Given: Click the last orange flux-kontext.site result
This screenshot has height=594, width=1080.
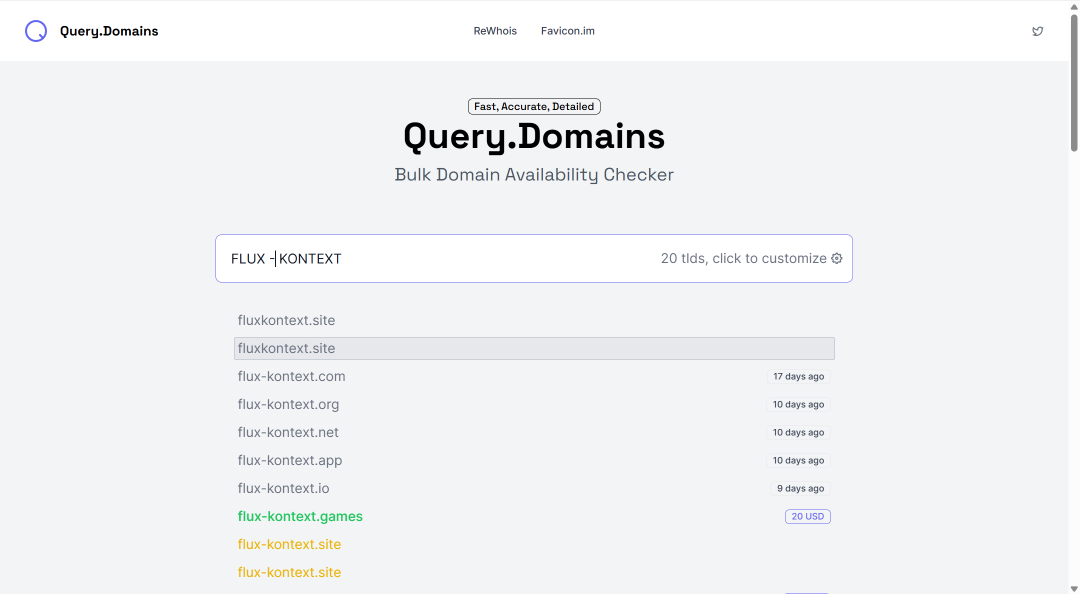Looking at the screenshot, I should 289,572.
